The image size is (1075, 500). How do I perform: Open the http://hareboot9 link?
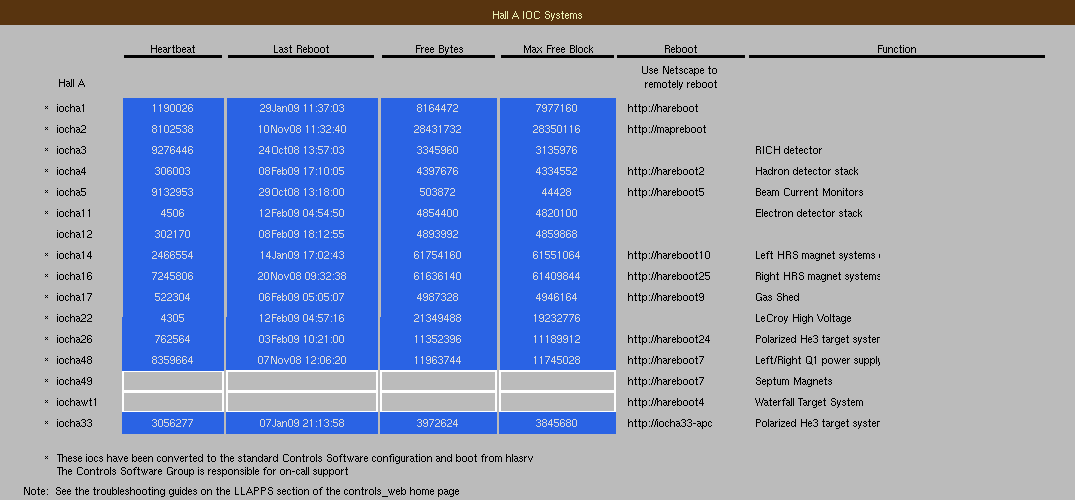tap(666, 297)
